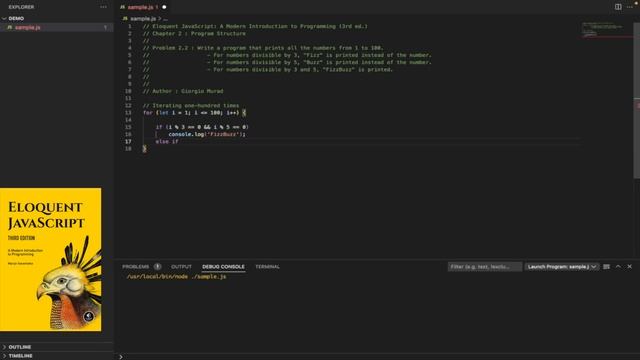Click the JS icon in breadcrumb

coord(125,18)
